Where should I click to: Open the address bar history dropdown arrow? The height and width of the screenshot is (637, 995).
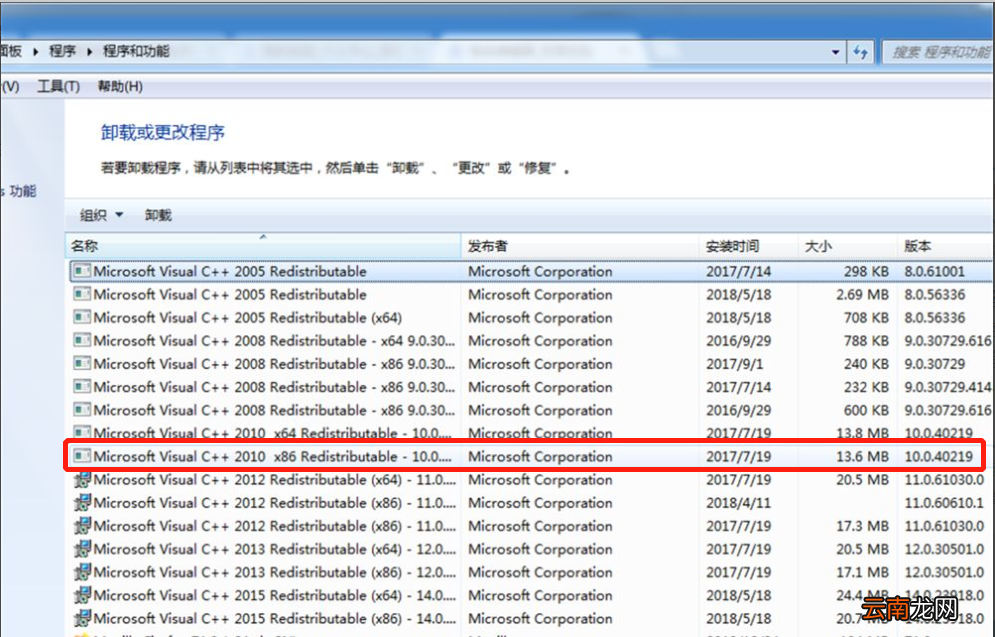pyautogui.click(x=835, y=52)
